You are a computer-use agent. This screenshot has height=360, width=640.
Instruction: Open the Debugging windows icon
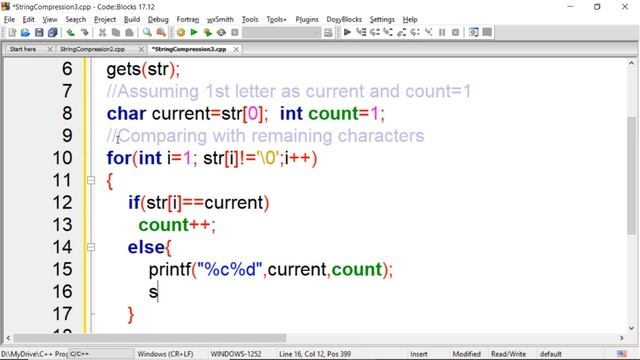pyautogui.click(x=473, y=32)
